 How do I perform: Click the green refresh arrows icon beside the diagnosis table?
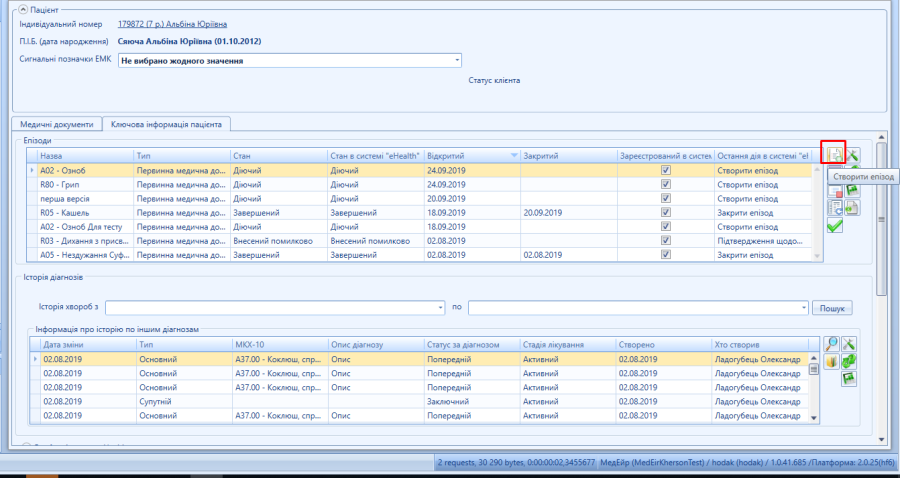tap(849, 362)
